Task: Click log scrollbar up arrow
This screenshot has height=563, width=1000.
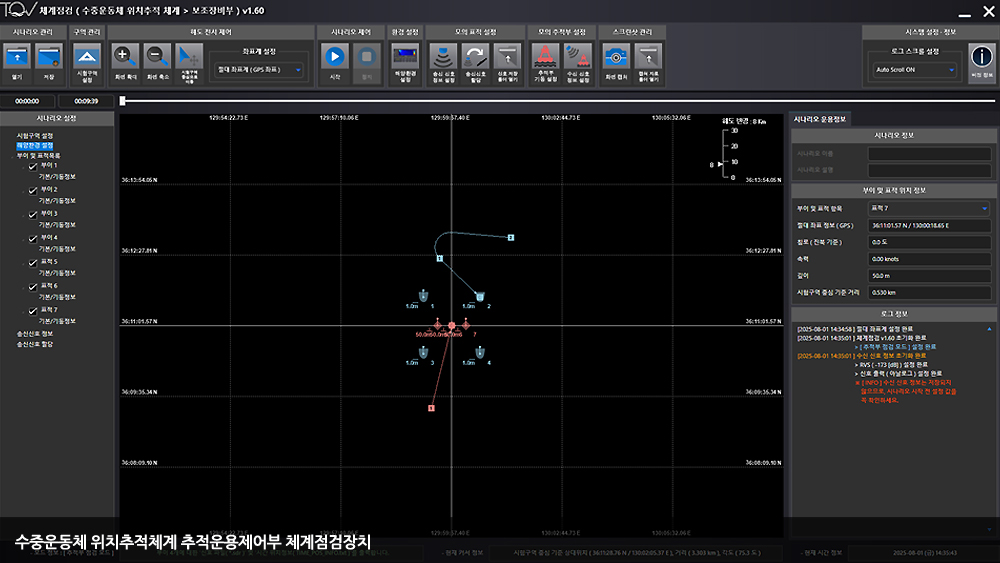Action: [989, 329]
